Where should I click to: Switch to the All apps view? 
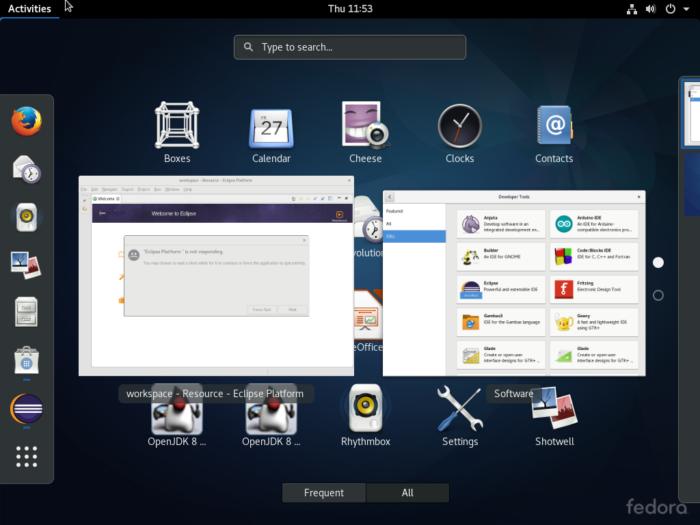pos(407,492)
